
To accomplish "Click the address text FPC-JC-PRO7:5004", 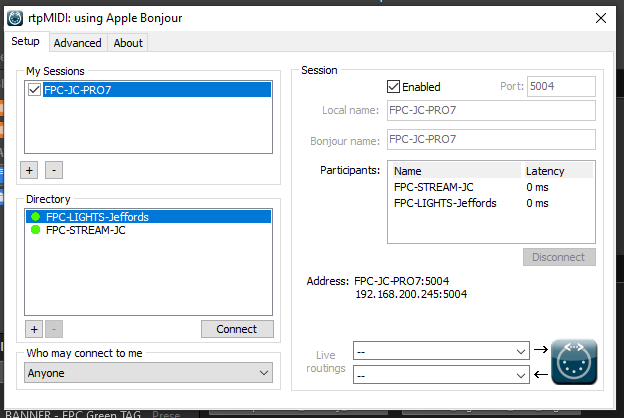I will click(x=402, y=281).
